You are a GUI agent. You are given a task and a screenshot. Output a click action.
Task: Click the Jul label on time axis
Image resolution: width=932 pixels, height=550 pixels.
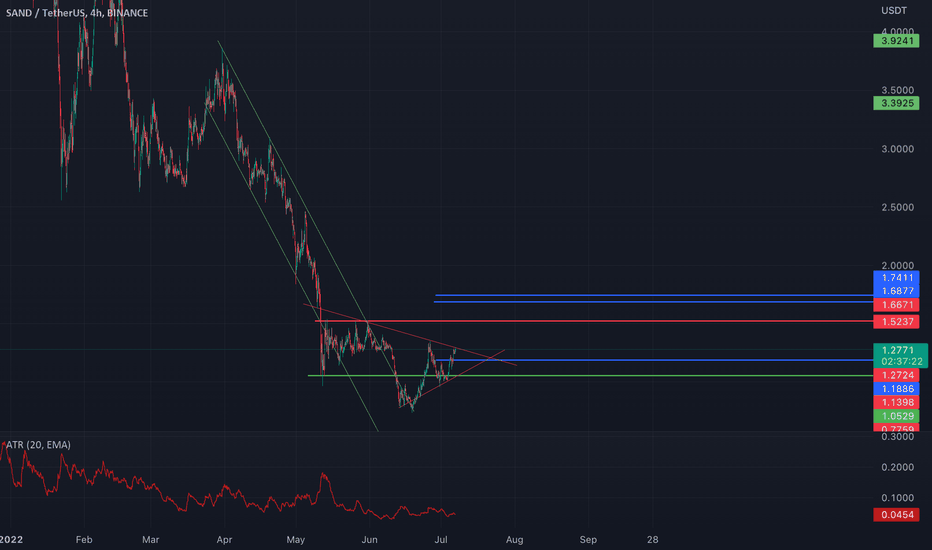(440, 540)
